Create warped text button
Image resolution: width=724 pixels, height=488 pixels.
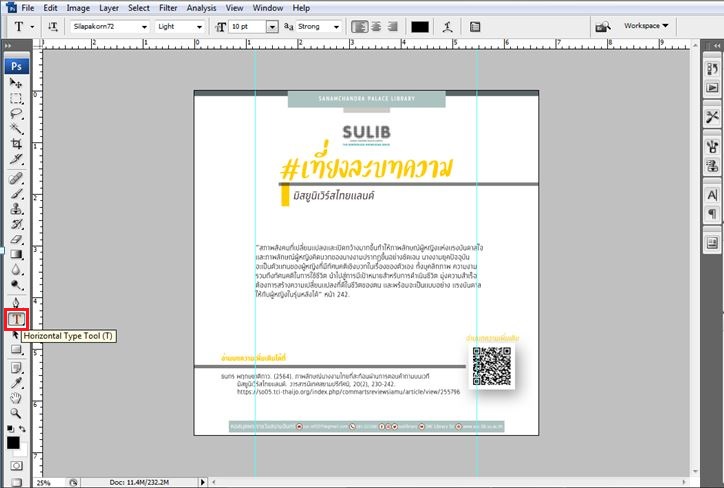(x=447, y=27)
